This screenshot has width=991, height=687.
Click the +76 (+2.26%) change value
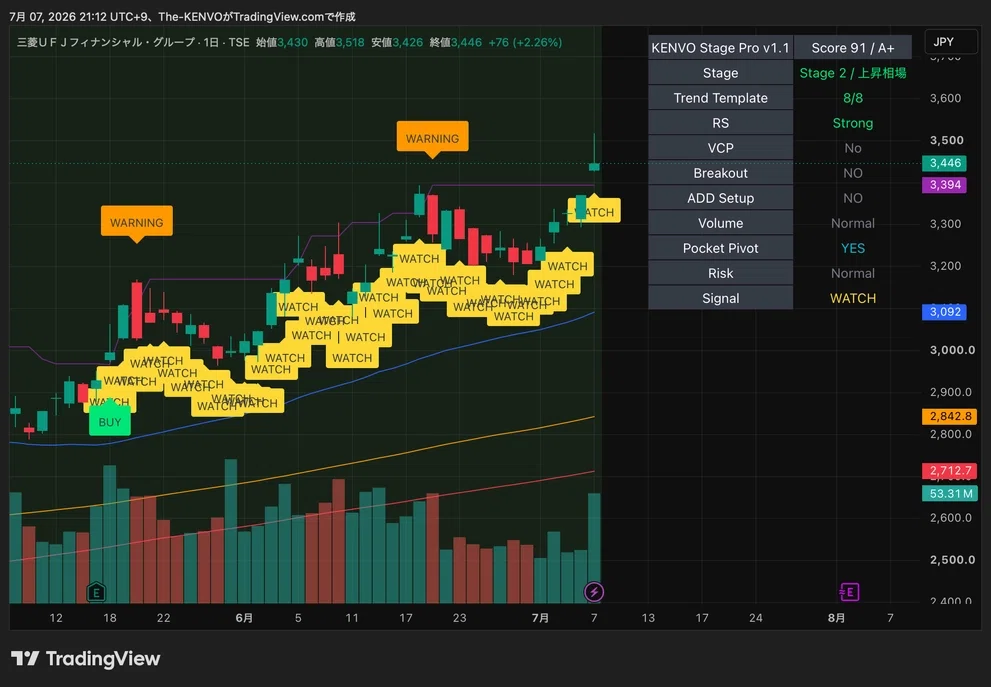tap(525, 42)
